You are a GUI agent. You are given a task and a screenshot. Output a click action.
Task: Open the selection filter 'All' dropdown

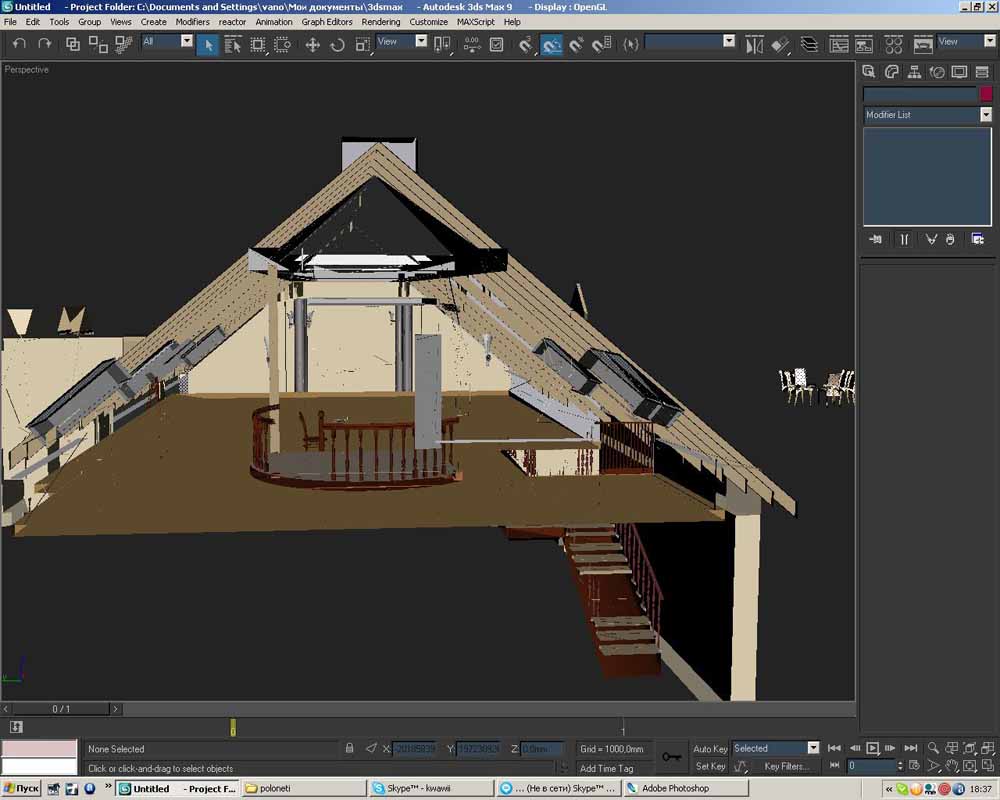186,42
